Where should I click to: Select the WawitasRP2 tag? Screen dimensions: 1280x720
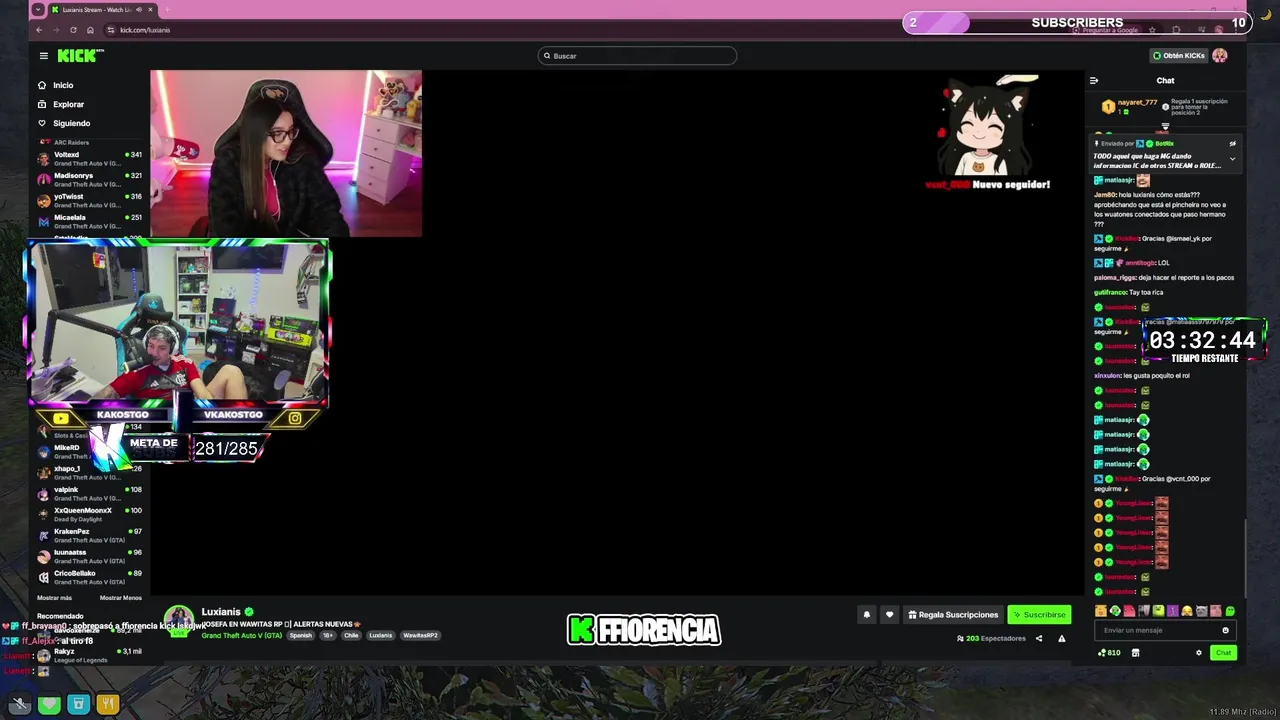click(x=420, y=635)
